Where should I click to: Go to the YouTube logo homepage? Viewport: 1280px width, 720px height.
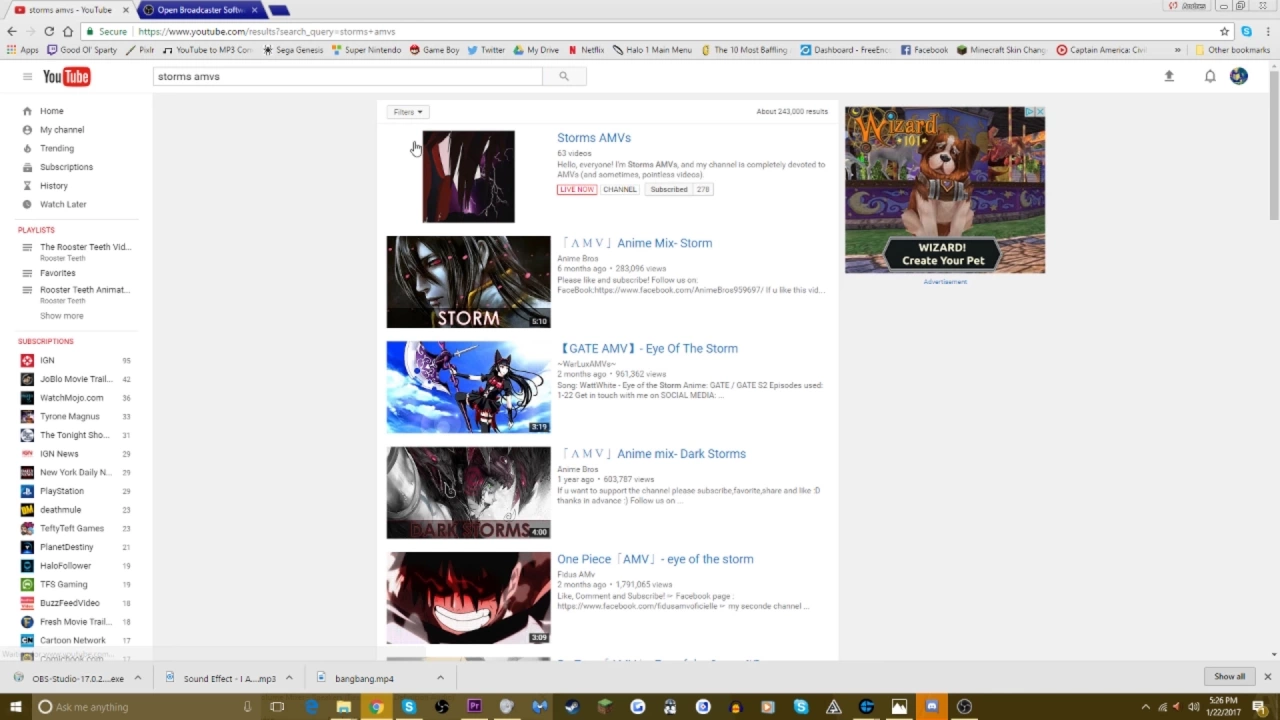coord(66,77)
